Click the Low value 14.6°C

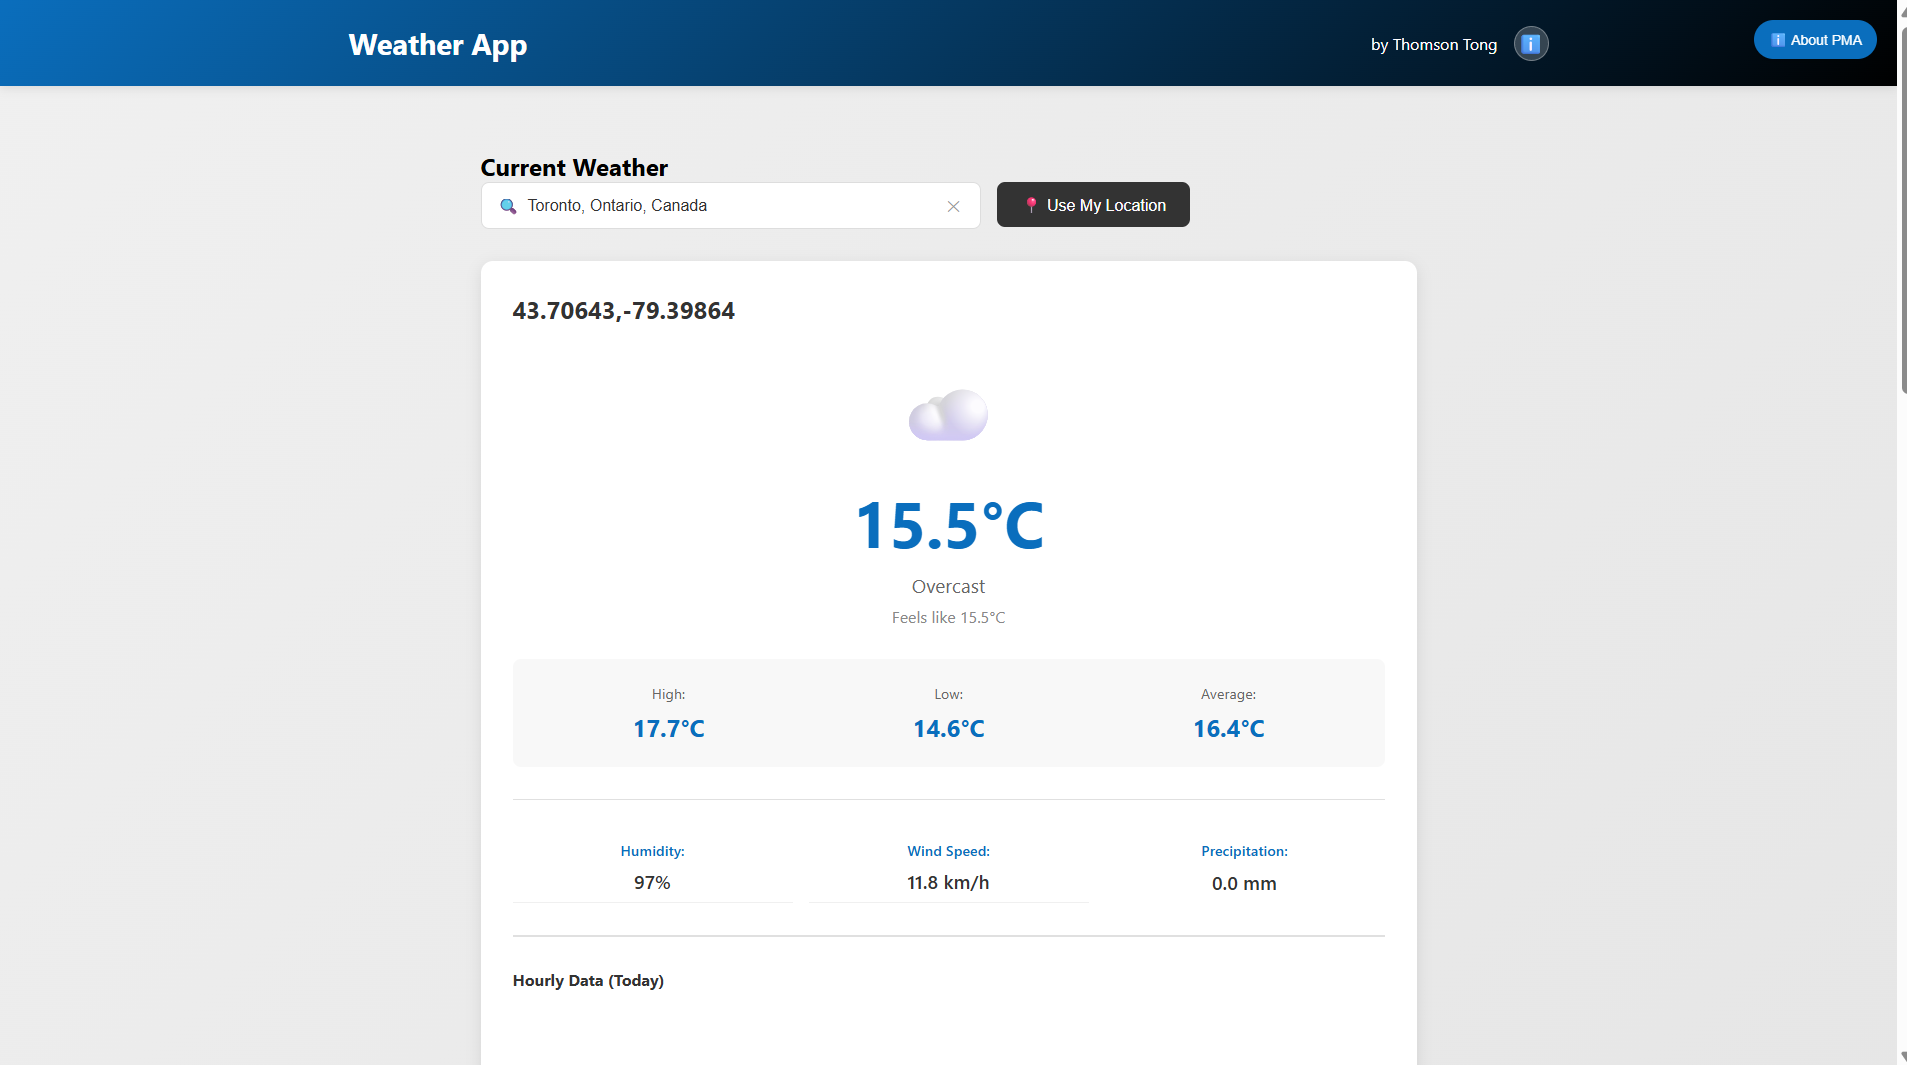[x=948, y=729]
